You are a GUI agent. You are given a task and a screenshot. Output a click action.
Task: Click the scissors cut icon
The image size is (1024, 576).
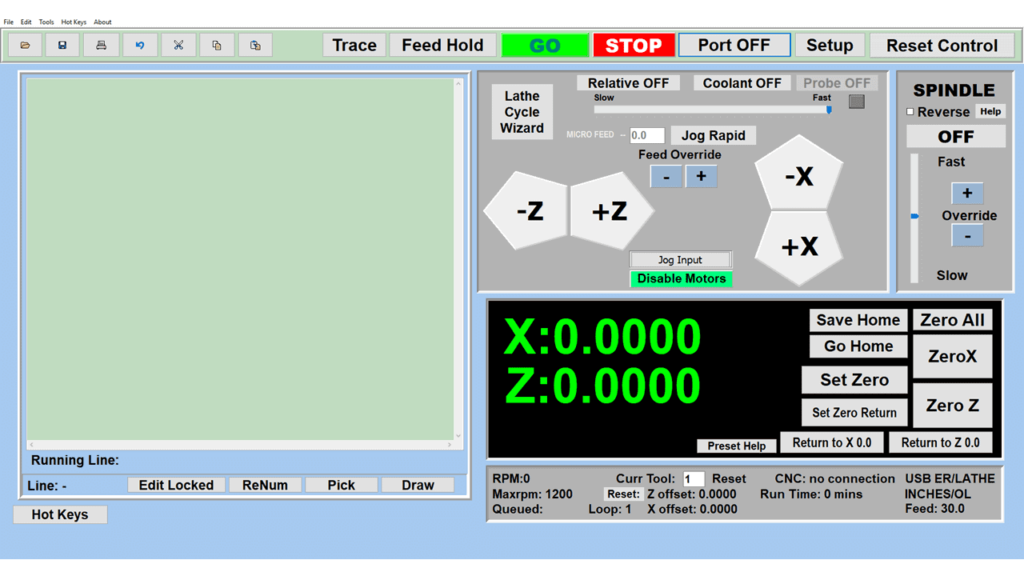coord(178,45)
